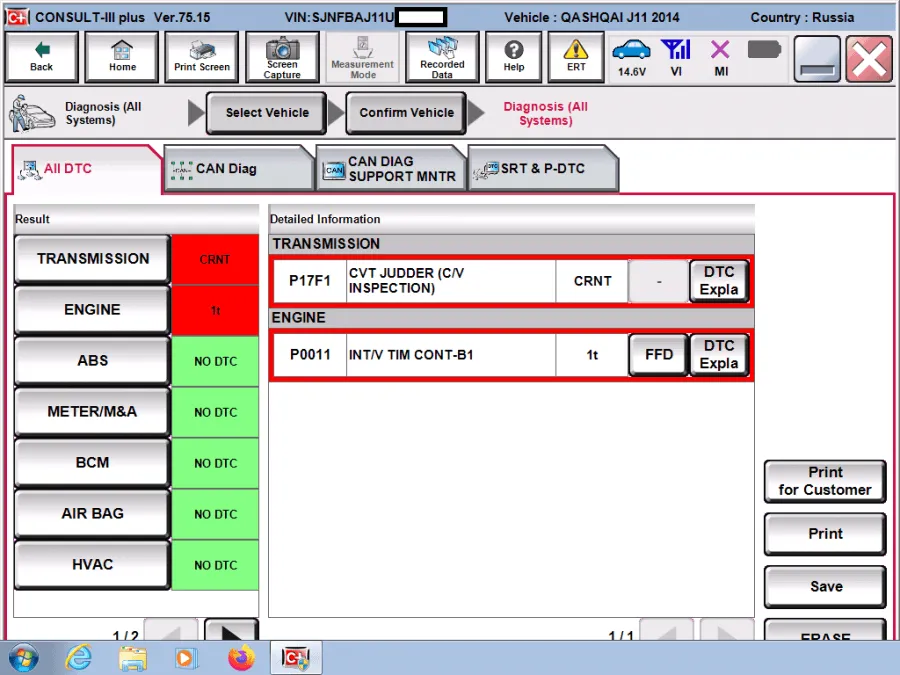Click the Print button
This screenshot has width=900, height=675.
(x=825, y=534)
